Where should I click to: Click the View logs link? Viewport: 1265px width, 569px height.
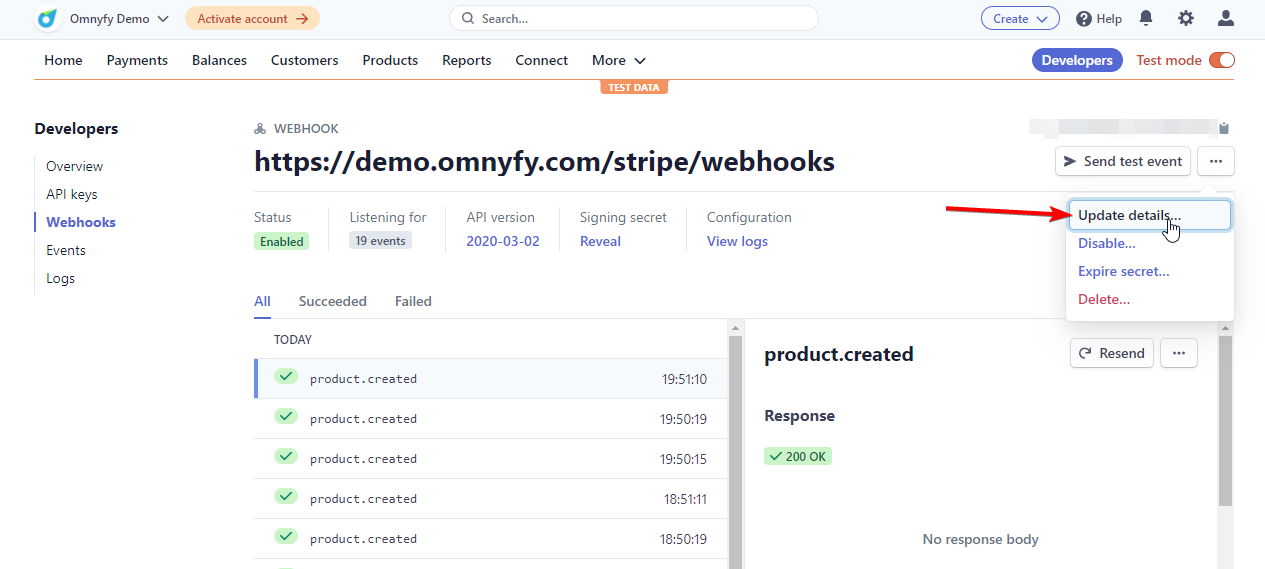(737, 241)
